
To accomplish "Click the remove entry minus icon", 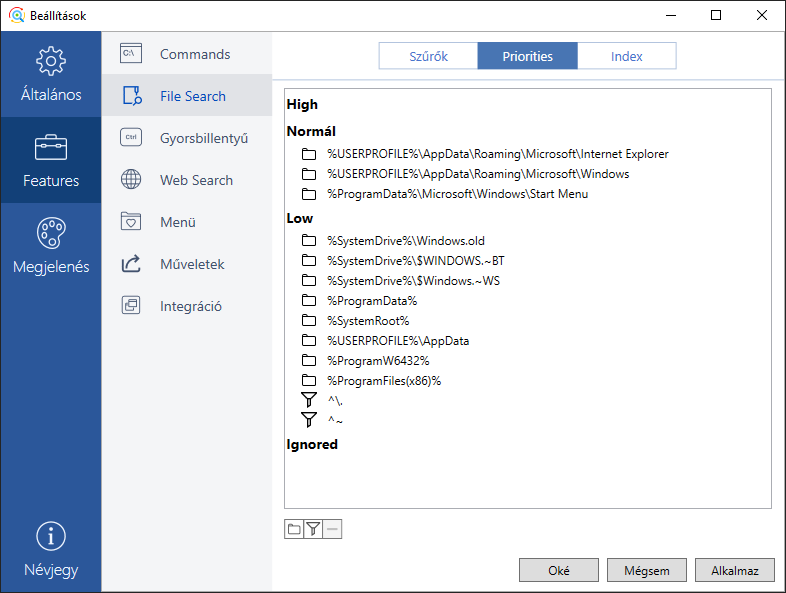I will point(332,529).
